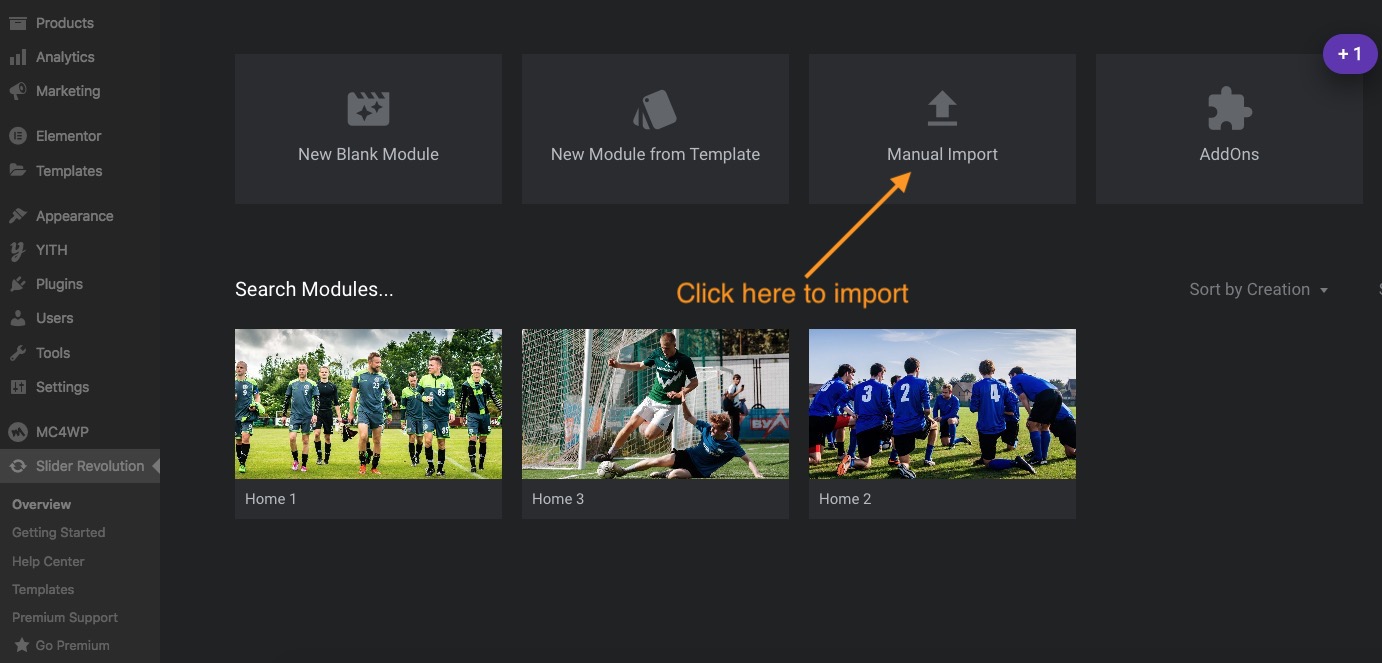Click the Analytics bar chart icon
The width and height of the screenshot is (1382, 663).
(18, 57)
